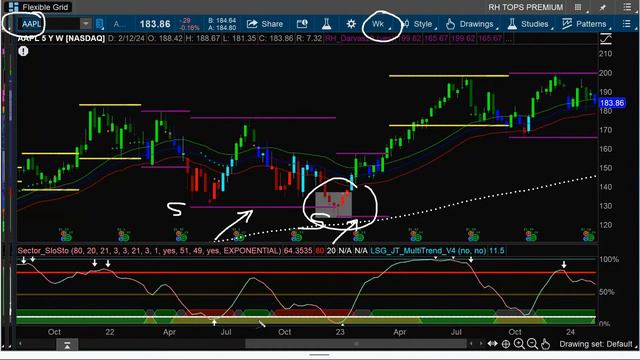Click the 23 year label on time axis
The width and height of the screenshot is (640, 360).
point(340,332)
